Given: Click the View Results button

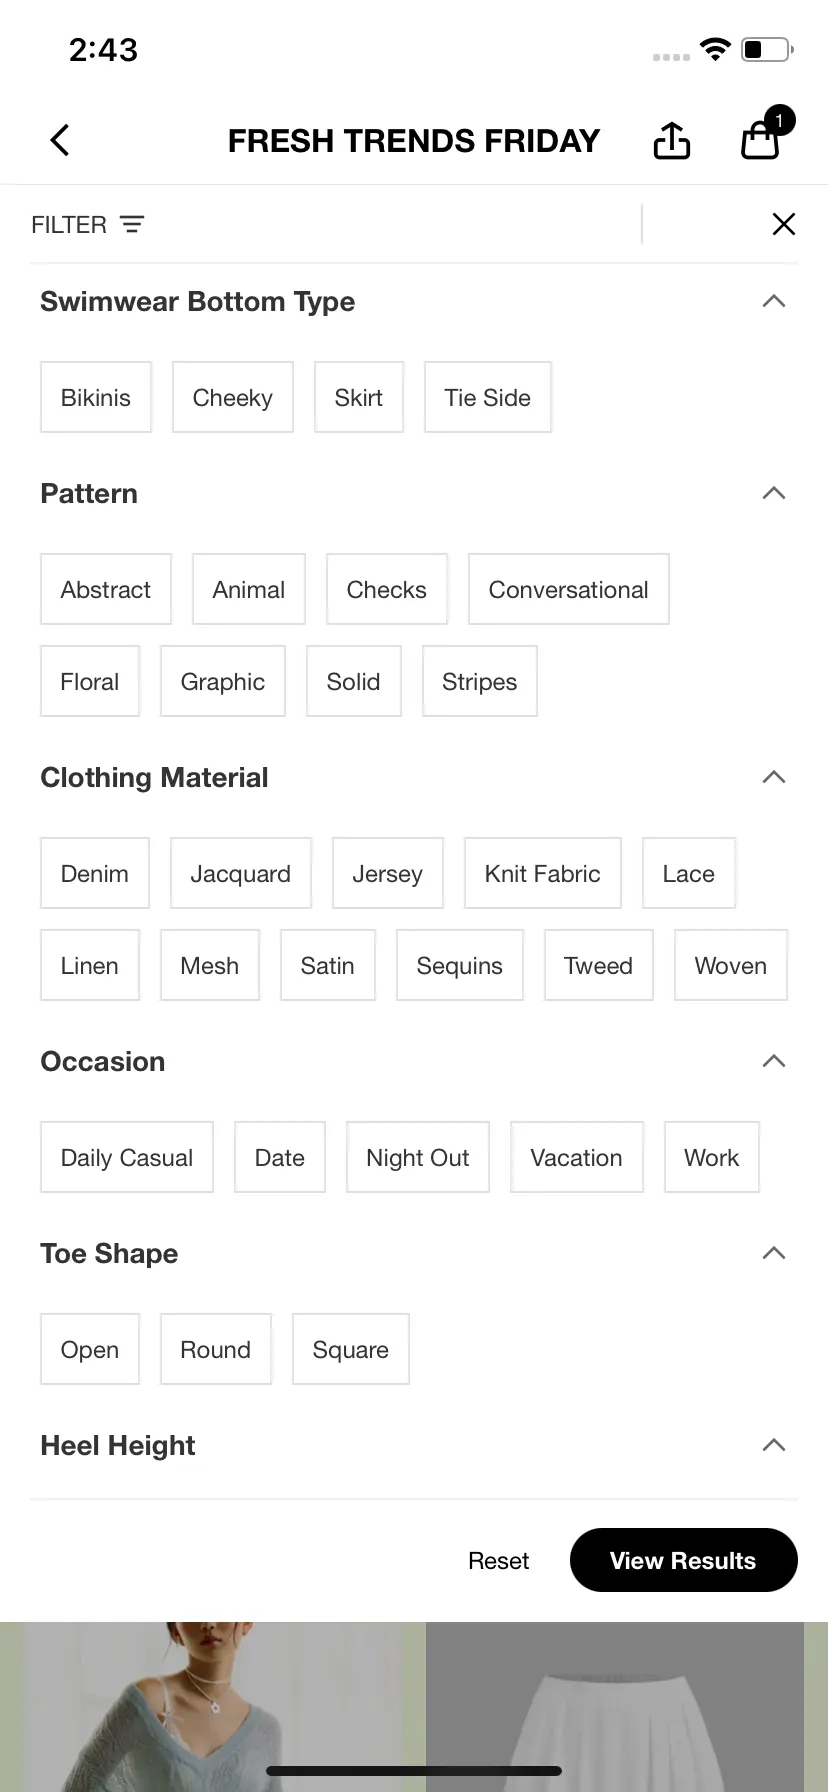Looking at the screenshot, I should coord(684,1560).
